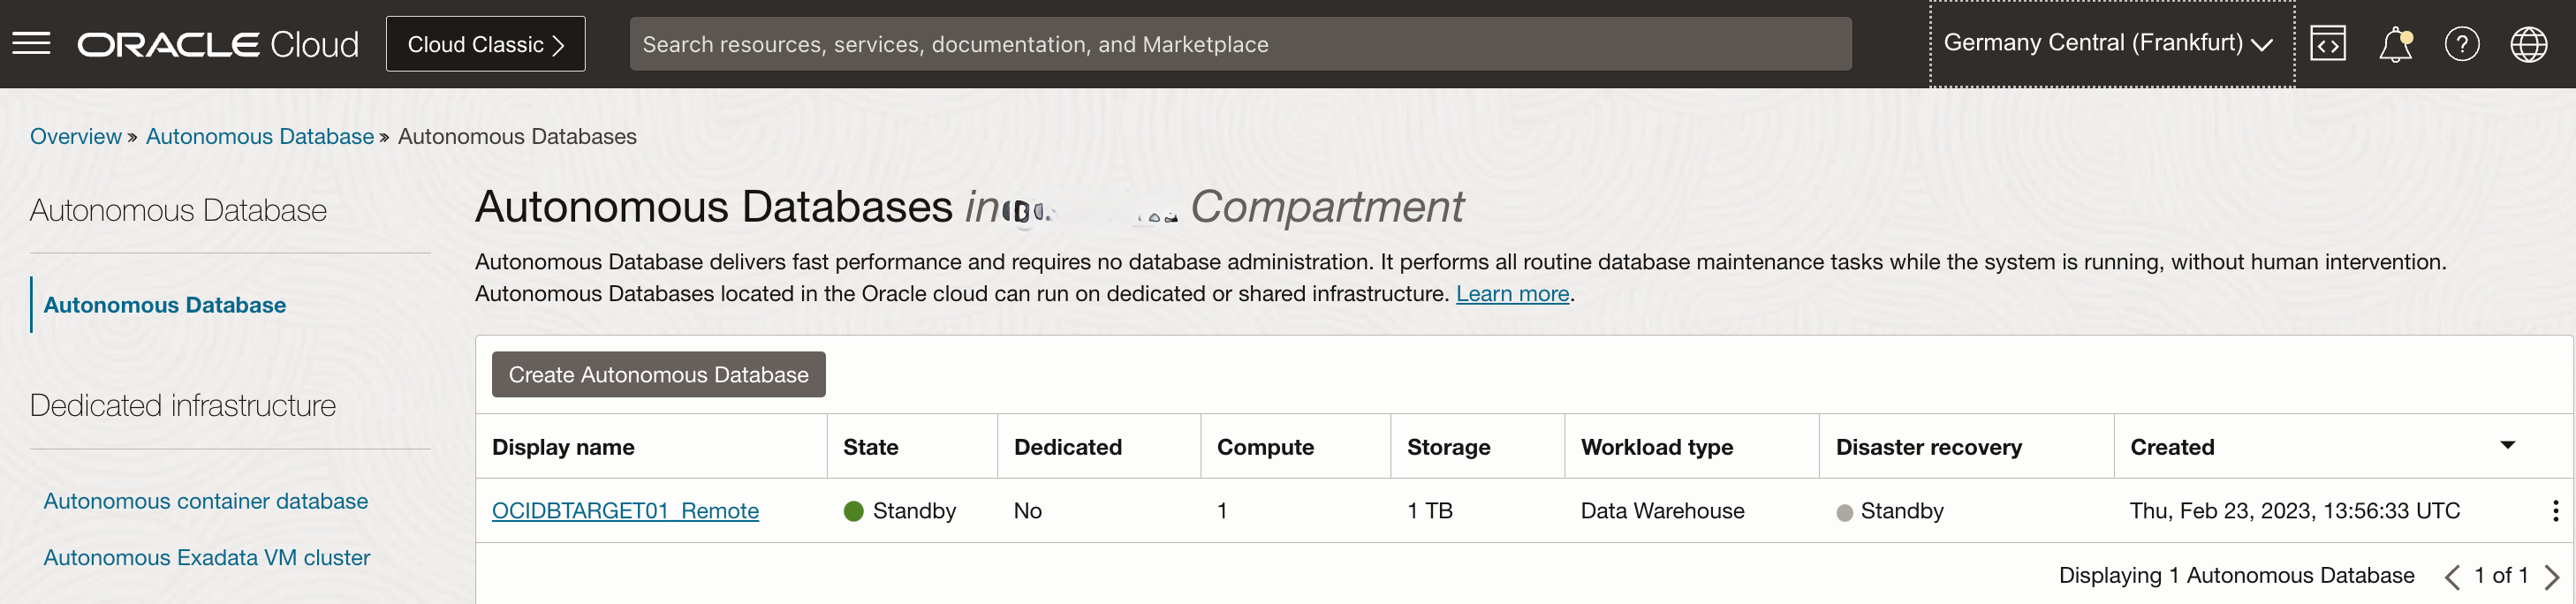This screenshot has height=604, width=2576.
Task: Open the Learn more link
Action: 1512,293
